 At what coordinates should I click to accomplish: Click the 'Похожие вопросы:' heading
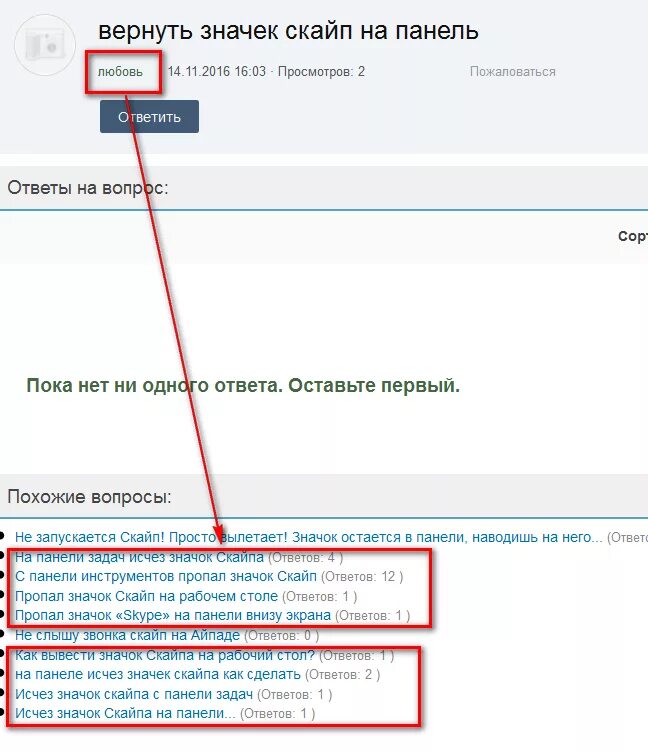[x=89, y=496]
